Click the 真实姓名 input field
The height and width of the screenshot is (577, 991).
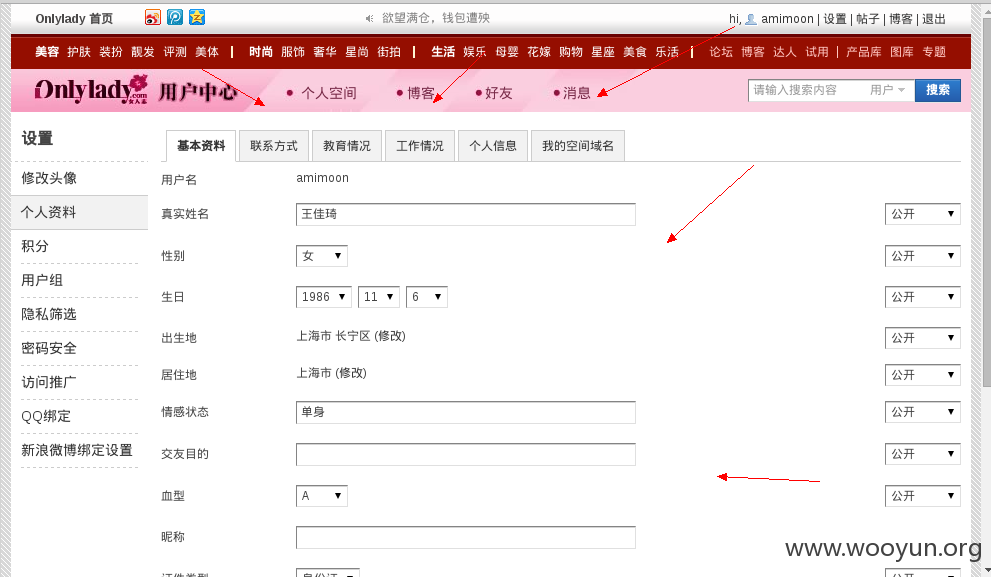click(466, 214)
